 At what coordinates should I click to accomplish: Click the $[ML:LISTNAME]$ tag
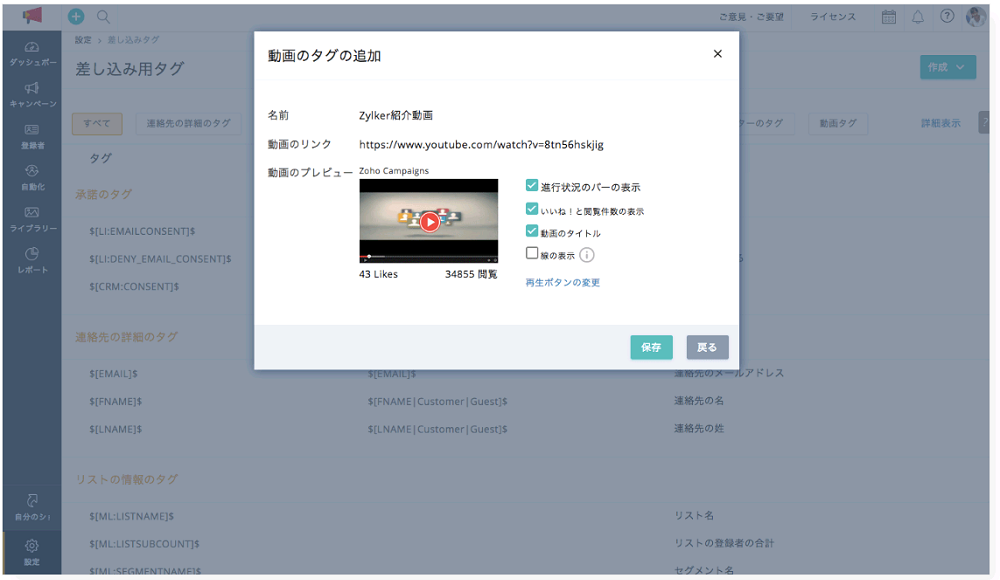(x=131, y=516)
